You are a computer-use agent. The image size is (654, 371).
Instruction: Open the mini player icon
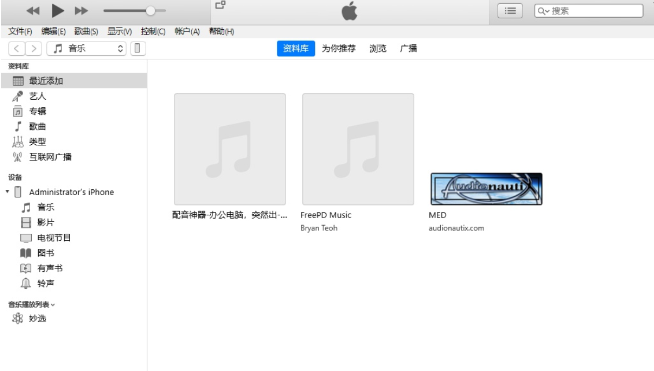click(220, 5)
